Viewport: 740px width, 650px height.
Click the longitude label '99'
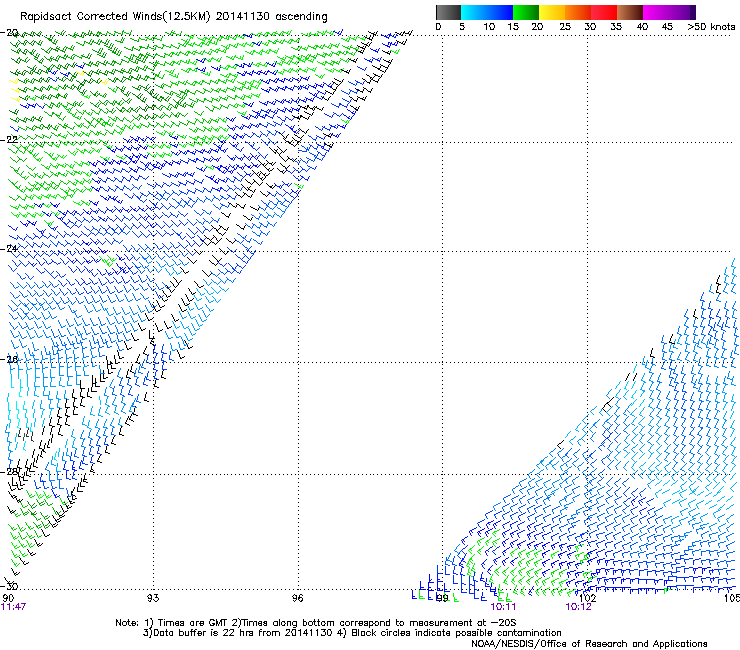tap(442, 598)
